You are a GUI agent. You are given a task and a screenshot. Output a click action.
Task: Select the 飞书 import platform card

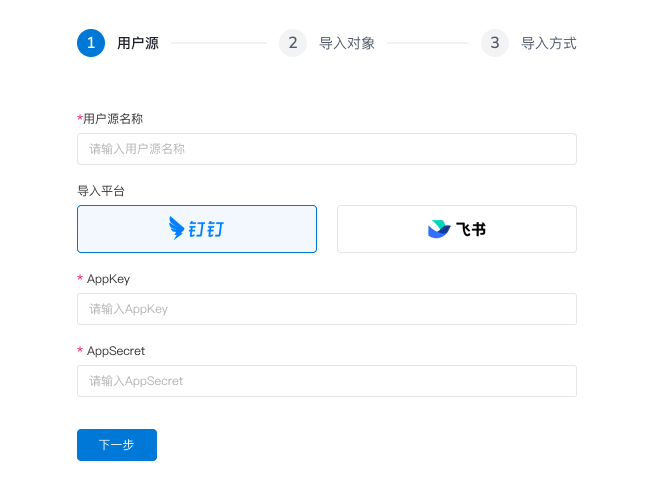(x=457, y=229)
